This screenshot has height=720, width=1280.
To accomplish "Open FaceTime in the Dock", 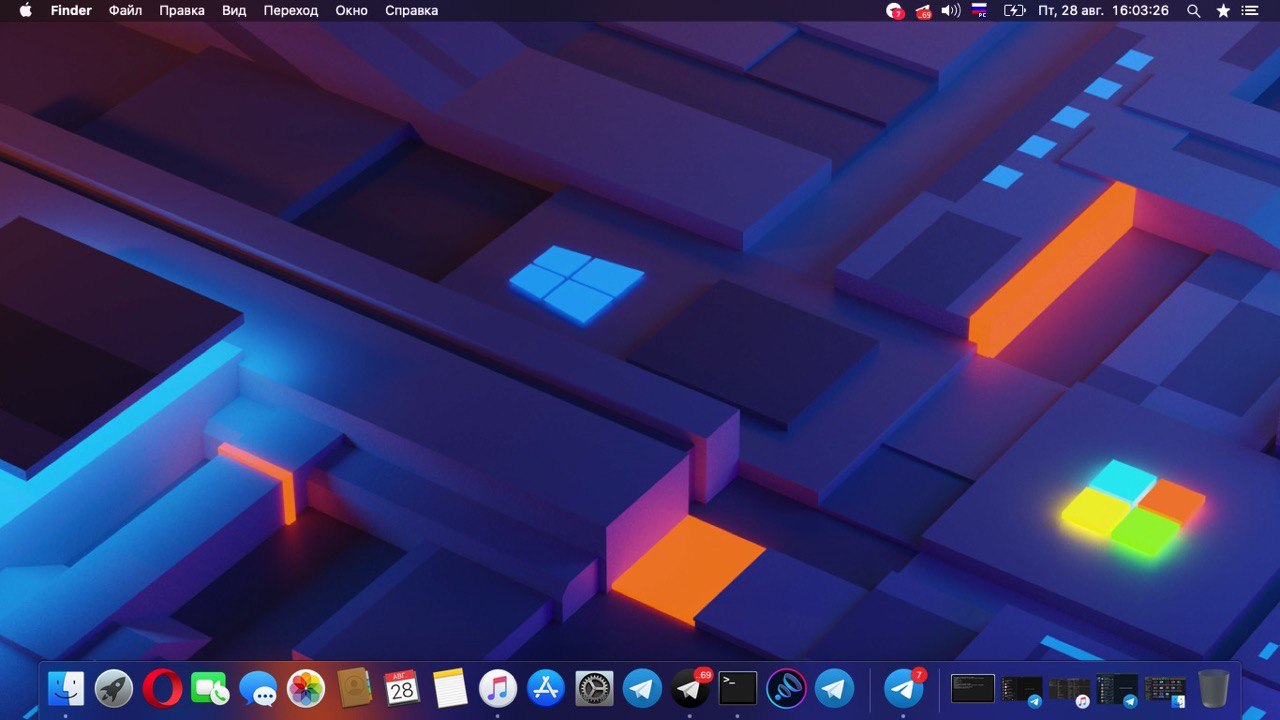I will point(210,688).
